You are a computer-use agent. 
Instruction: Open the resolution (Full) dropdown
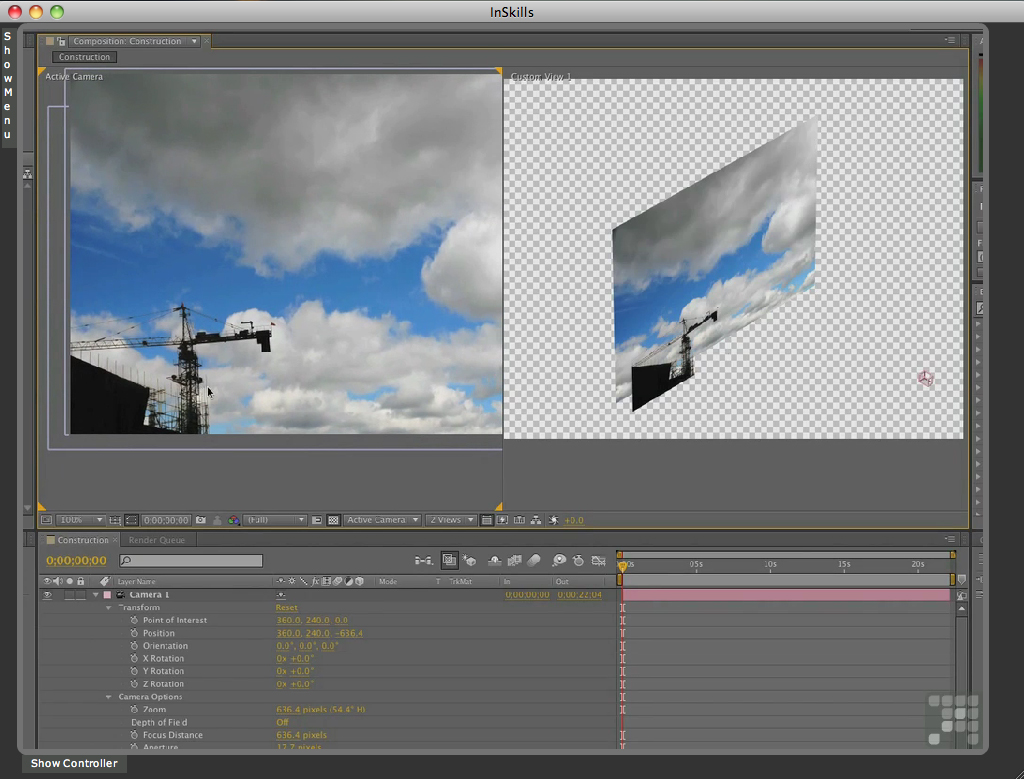[x=275, y=520]
